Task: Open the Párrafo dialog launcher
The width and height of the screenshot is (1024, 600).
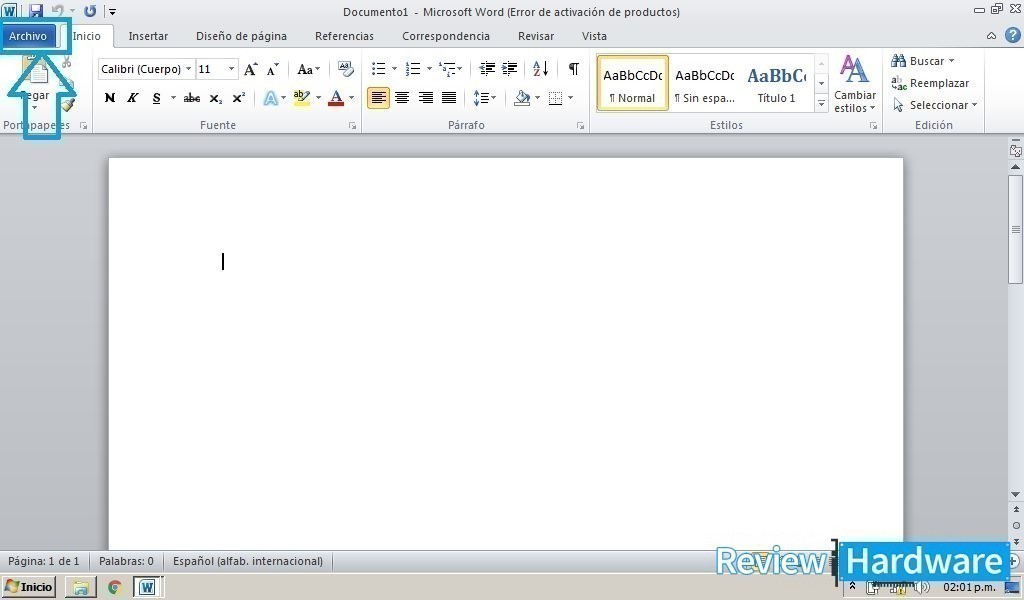Action: 581,125
